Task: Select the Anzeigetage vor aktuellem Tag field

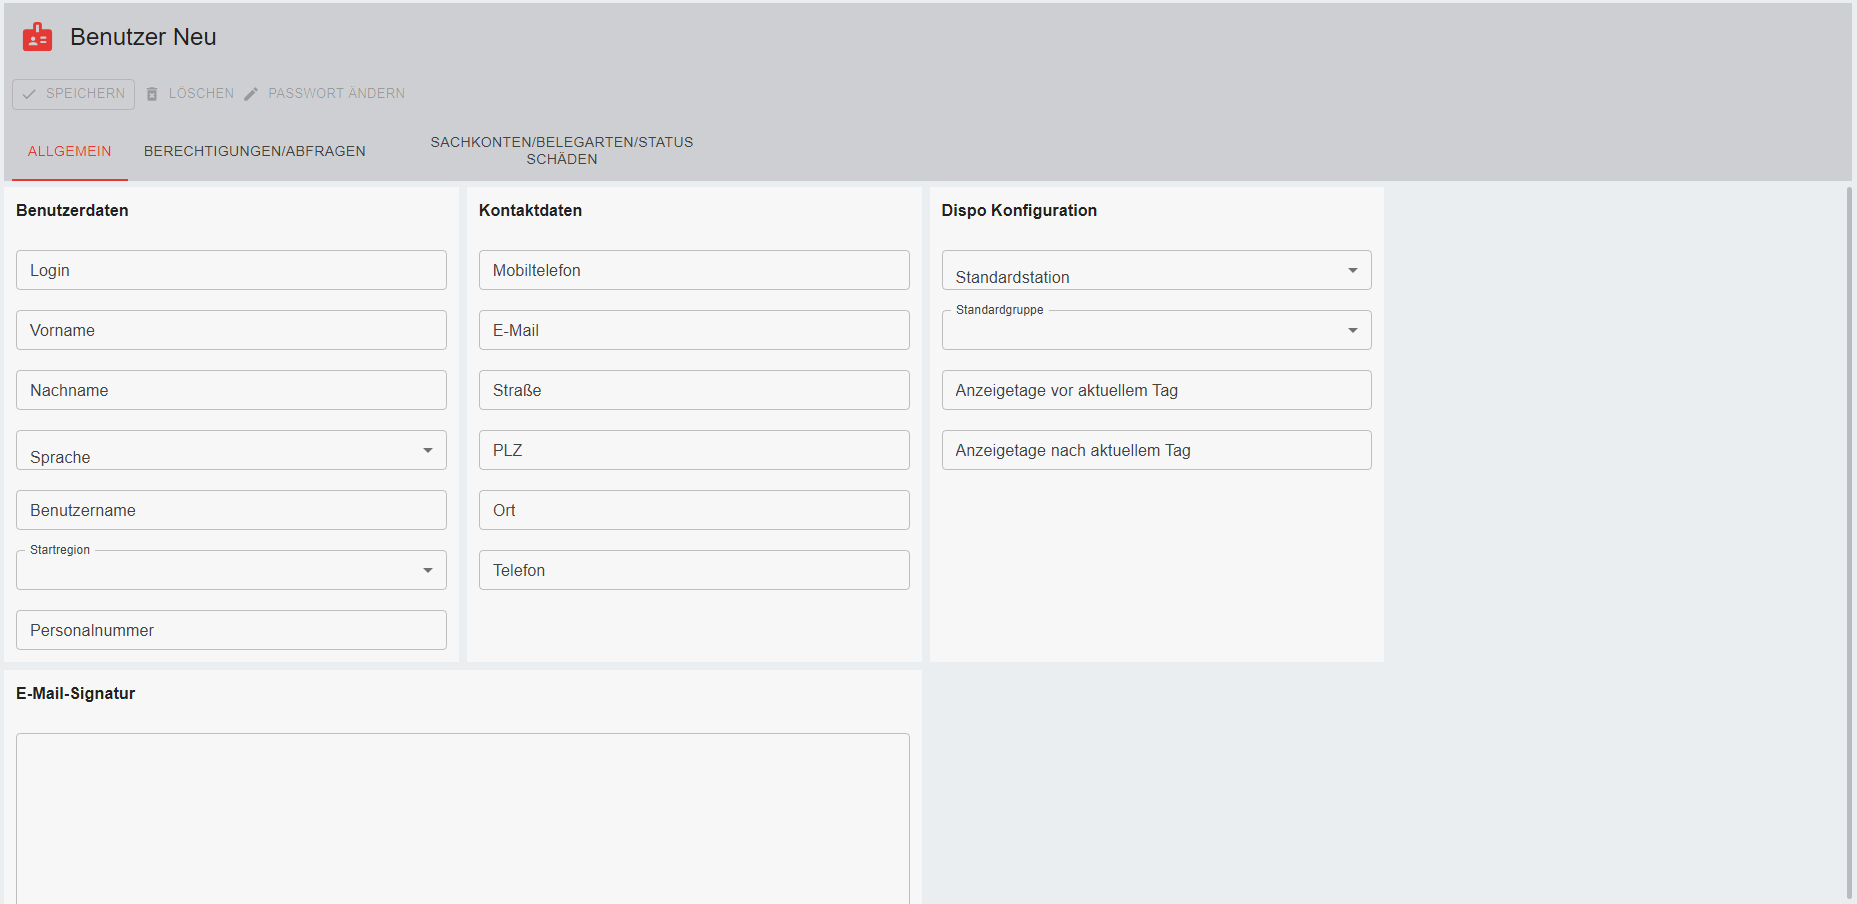Action: (1156, 391)
